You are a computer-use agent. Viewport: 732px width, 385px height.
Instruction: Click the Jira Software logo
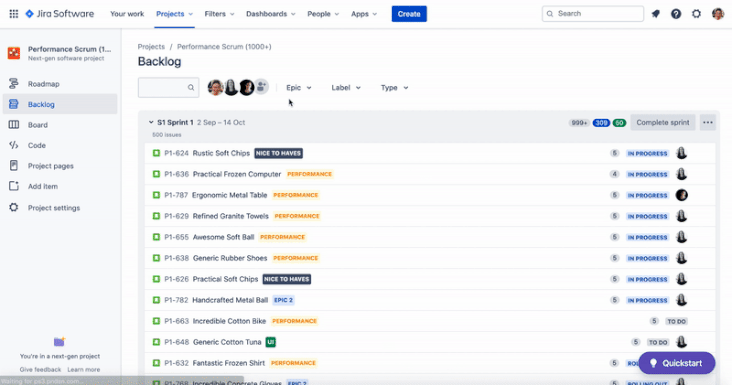[x=59, y=14]
